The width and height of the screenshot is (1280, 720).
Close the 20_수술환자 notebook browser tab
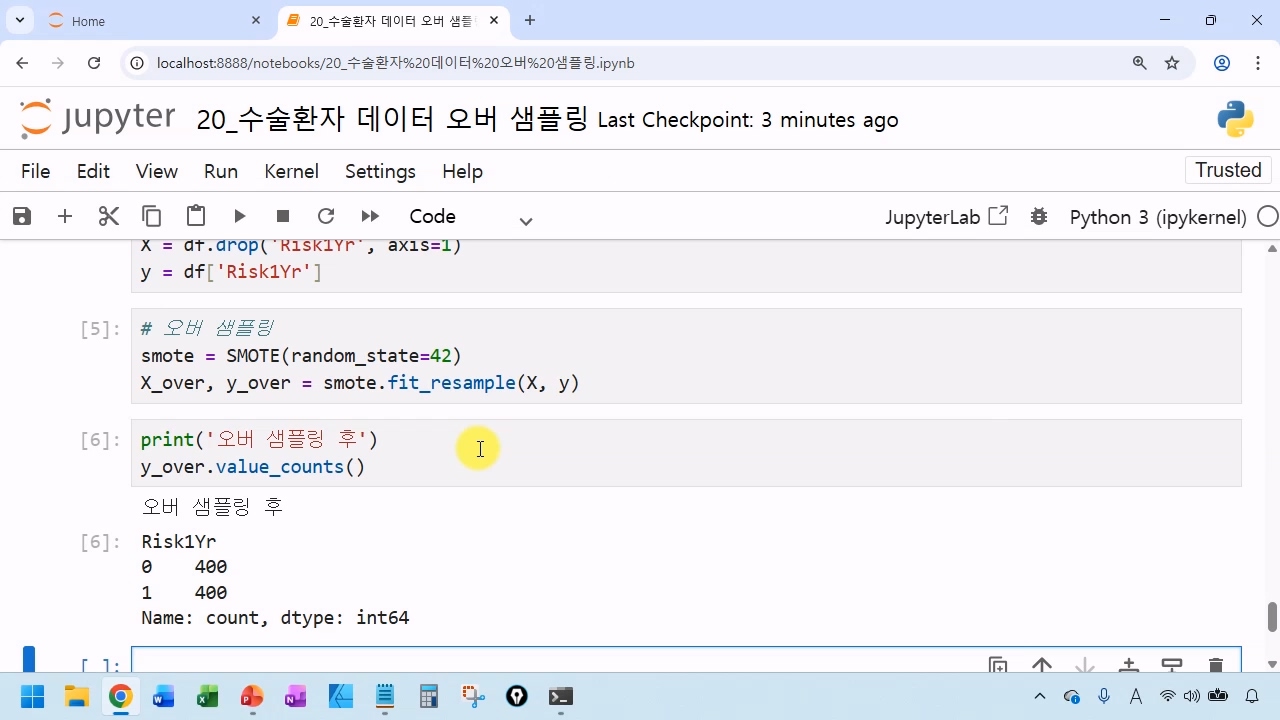coord(493,20)
